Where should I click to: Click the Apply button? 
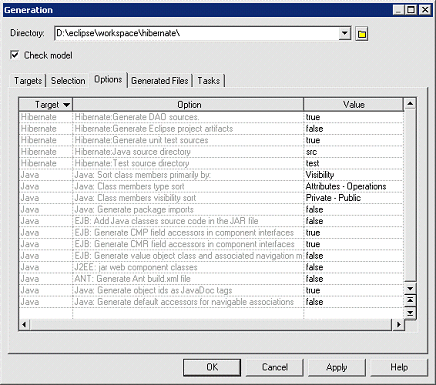coord(337,367)
